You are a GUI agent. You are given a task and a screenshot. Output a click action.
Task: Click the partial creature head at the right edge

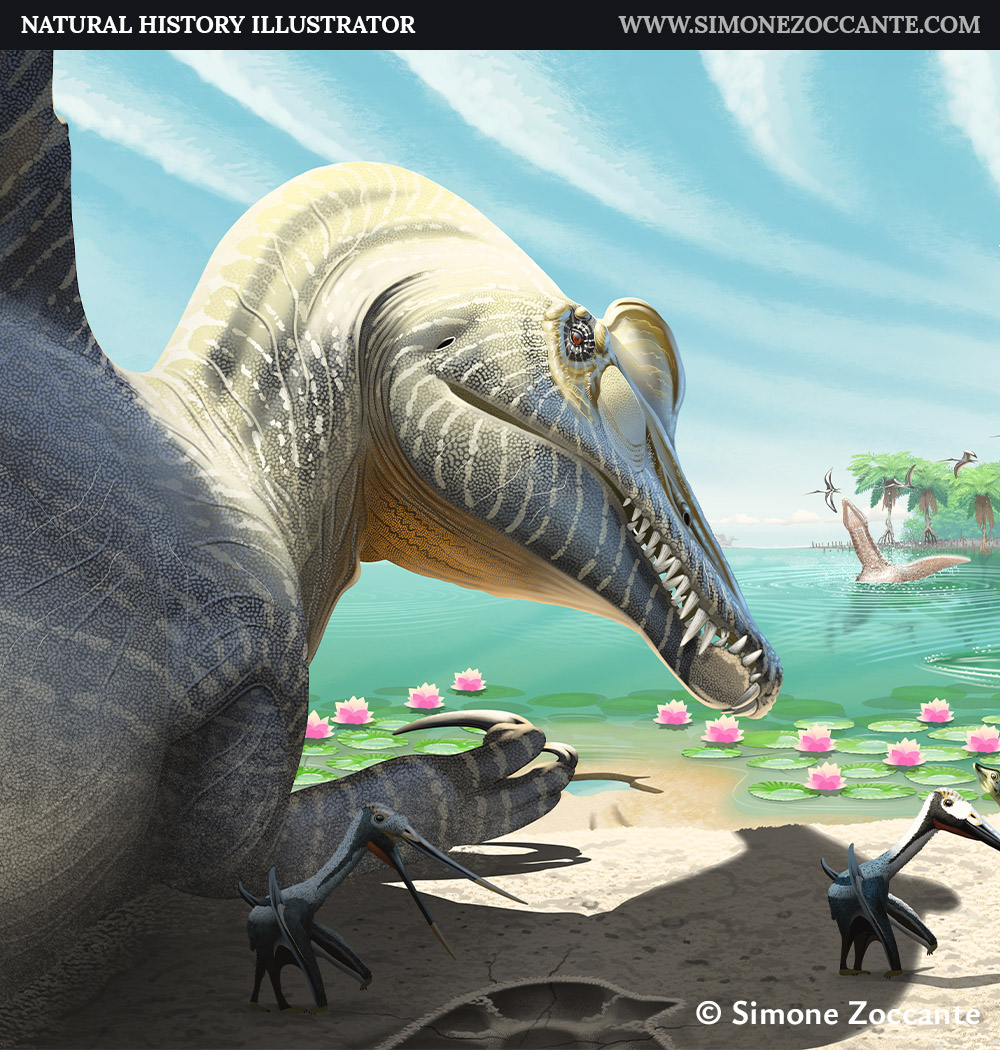pos(988,780)
